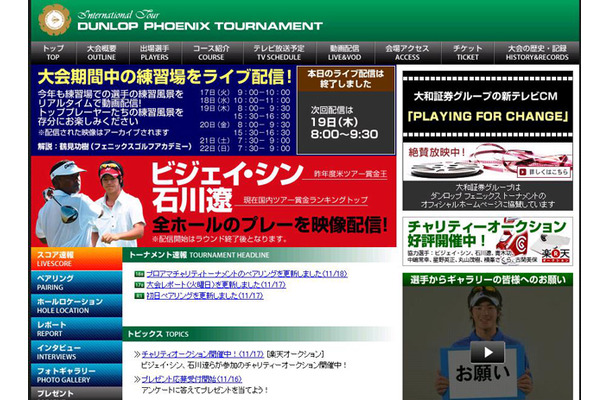Open the REPORT sidebar button

pos(76,329)
